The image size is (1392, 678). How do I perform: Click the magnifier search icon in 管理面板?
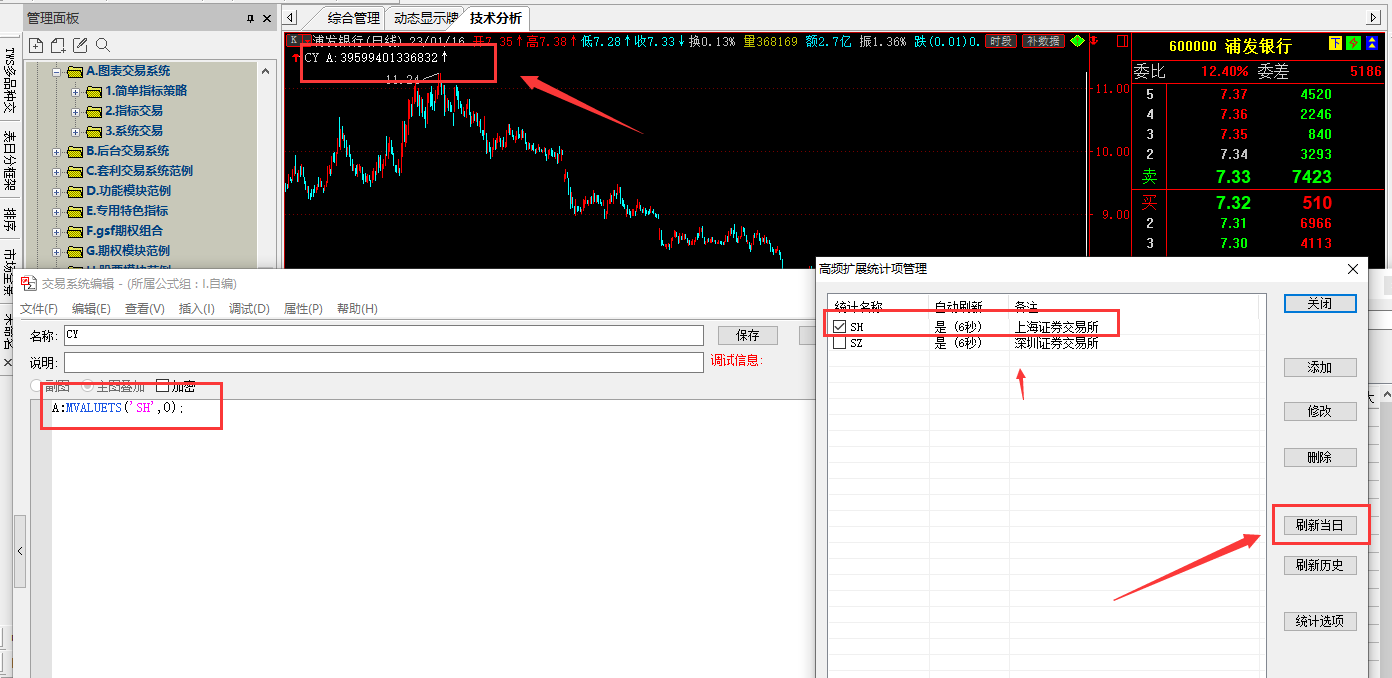pos(102,45)
